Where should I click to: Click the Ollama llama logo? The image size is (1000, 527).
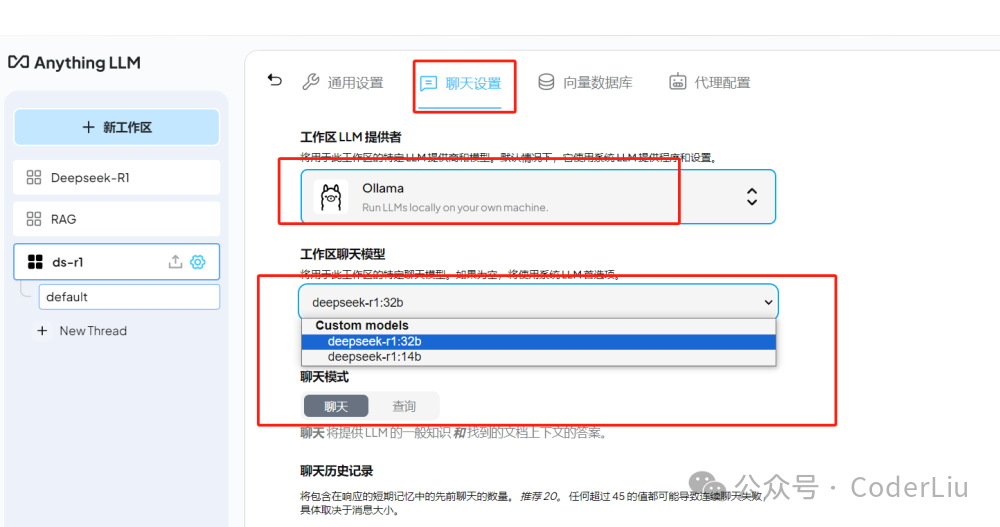(330, 197)
